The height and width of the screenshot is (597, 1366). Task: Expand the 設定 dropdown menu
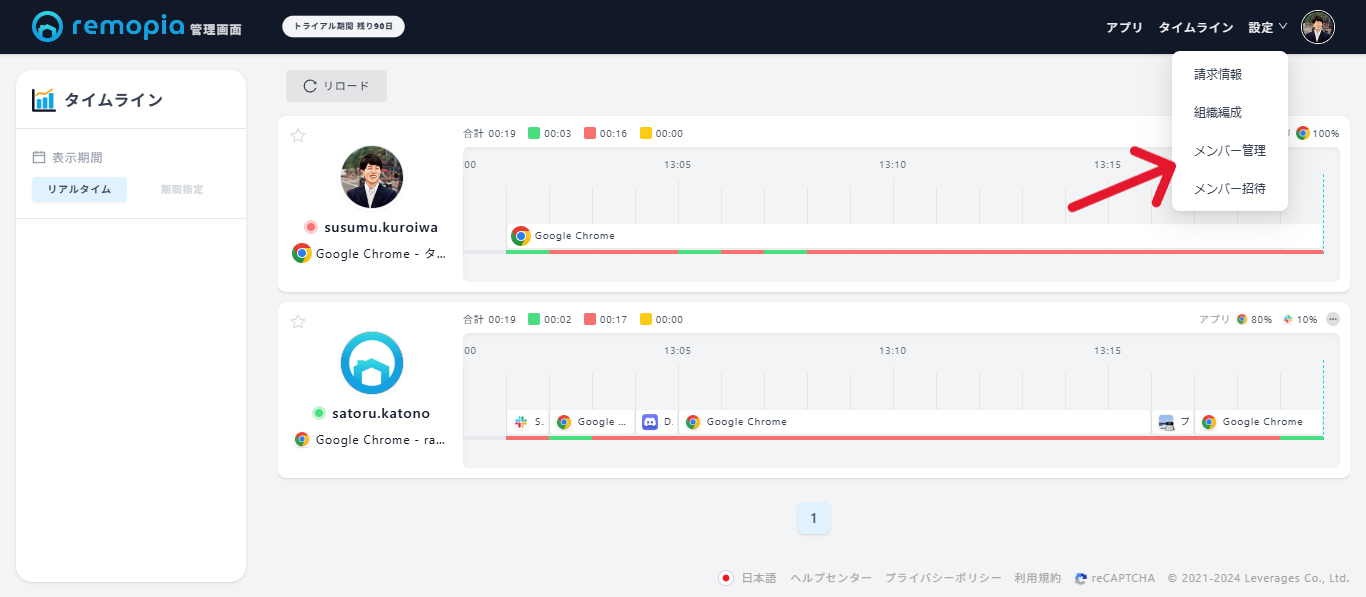(x=1268, y=27)
